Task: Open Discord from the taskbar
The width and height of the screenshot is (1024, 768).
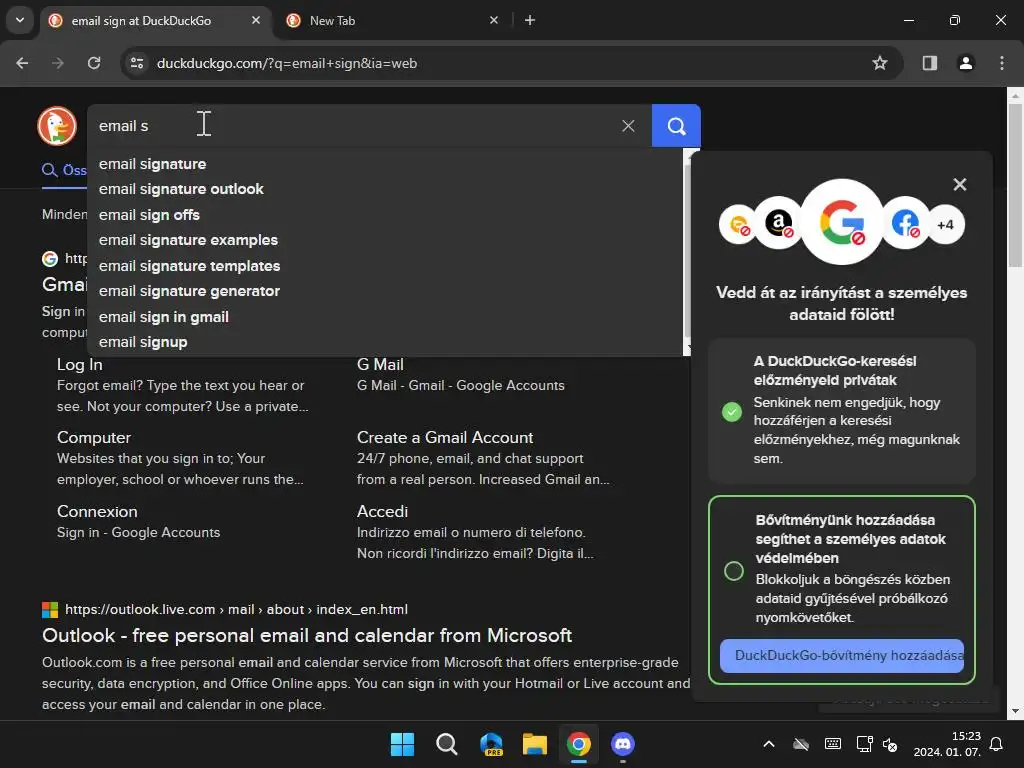Action: click(x=623, y=744)
